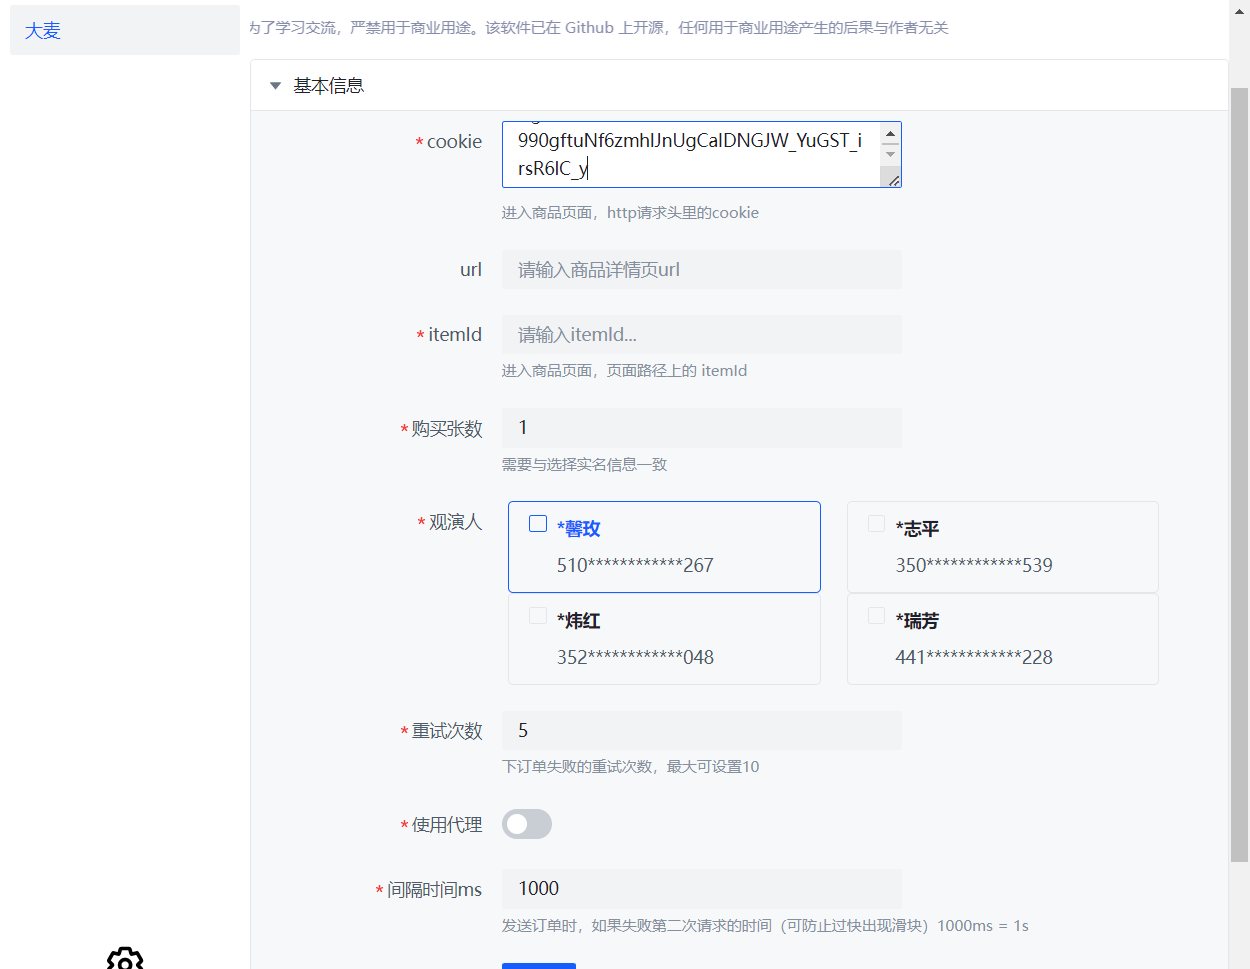Click ID number 350************539
The width and height of the screenshot is (1250, 969).
click(x=974, y=565)
